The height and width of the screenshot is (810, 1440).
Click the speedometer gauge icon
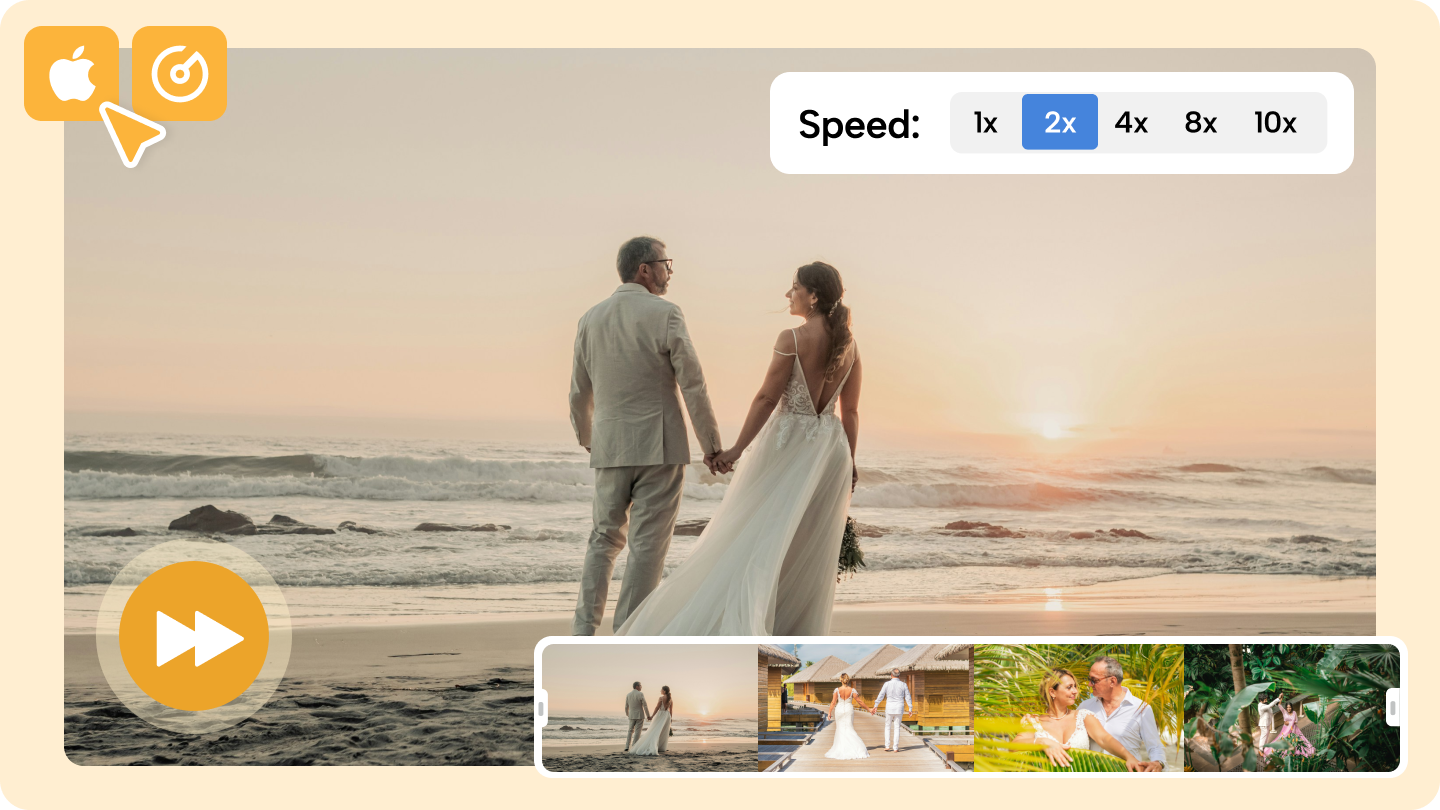180,74
